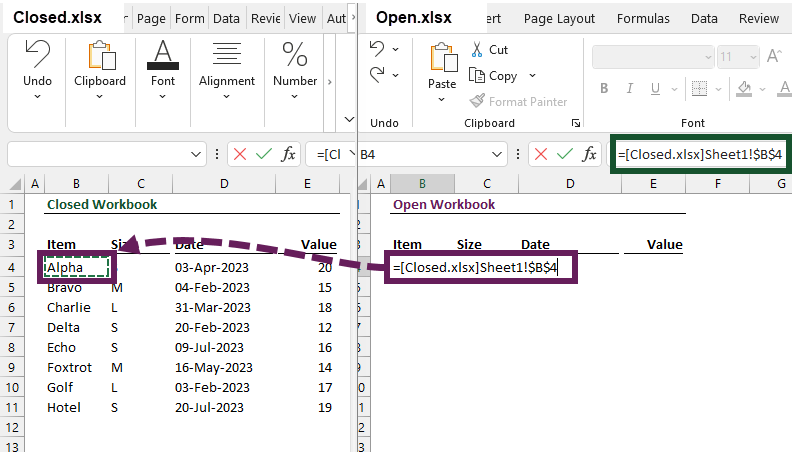This screenshot has height=452, width=792.
Task: Open Clipboard group in Closed.xlsx
Action: click(100, 69)
